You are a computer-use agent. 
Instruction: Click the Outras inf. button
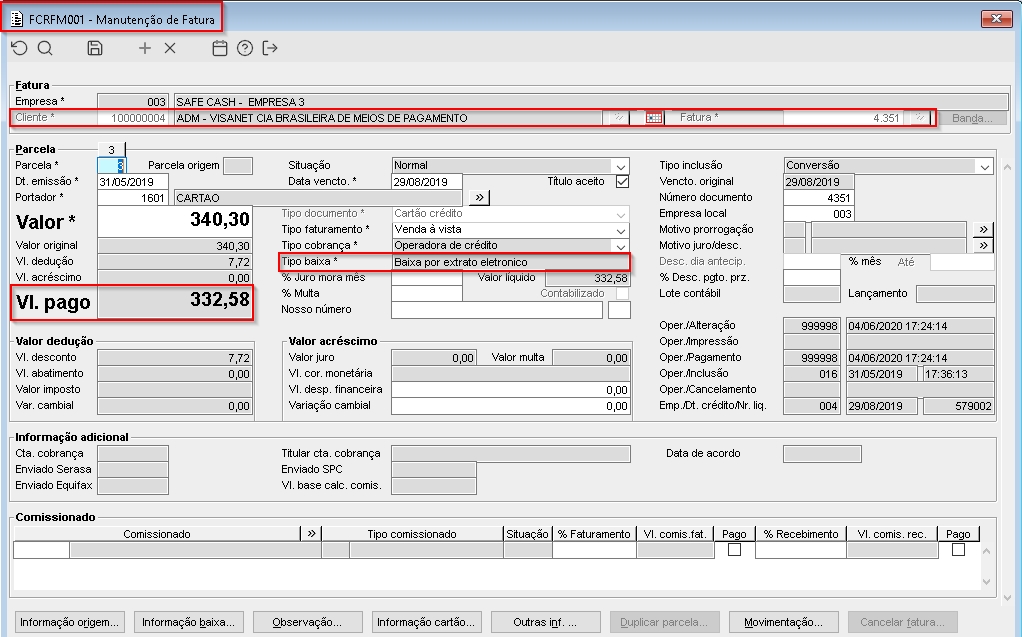[x=545, y=622]
